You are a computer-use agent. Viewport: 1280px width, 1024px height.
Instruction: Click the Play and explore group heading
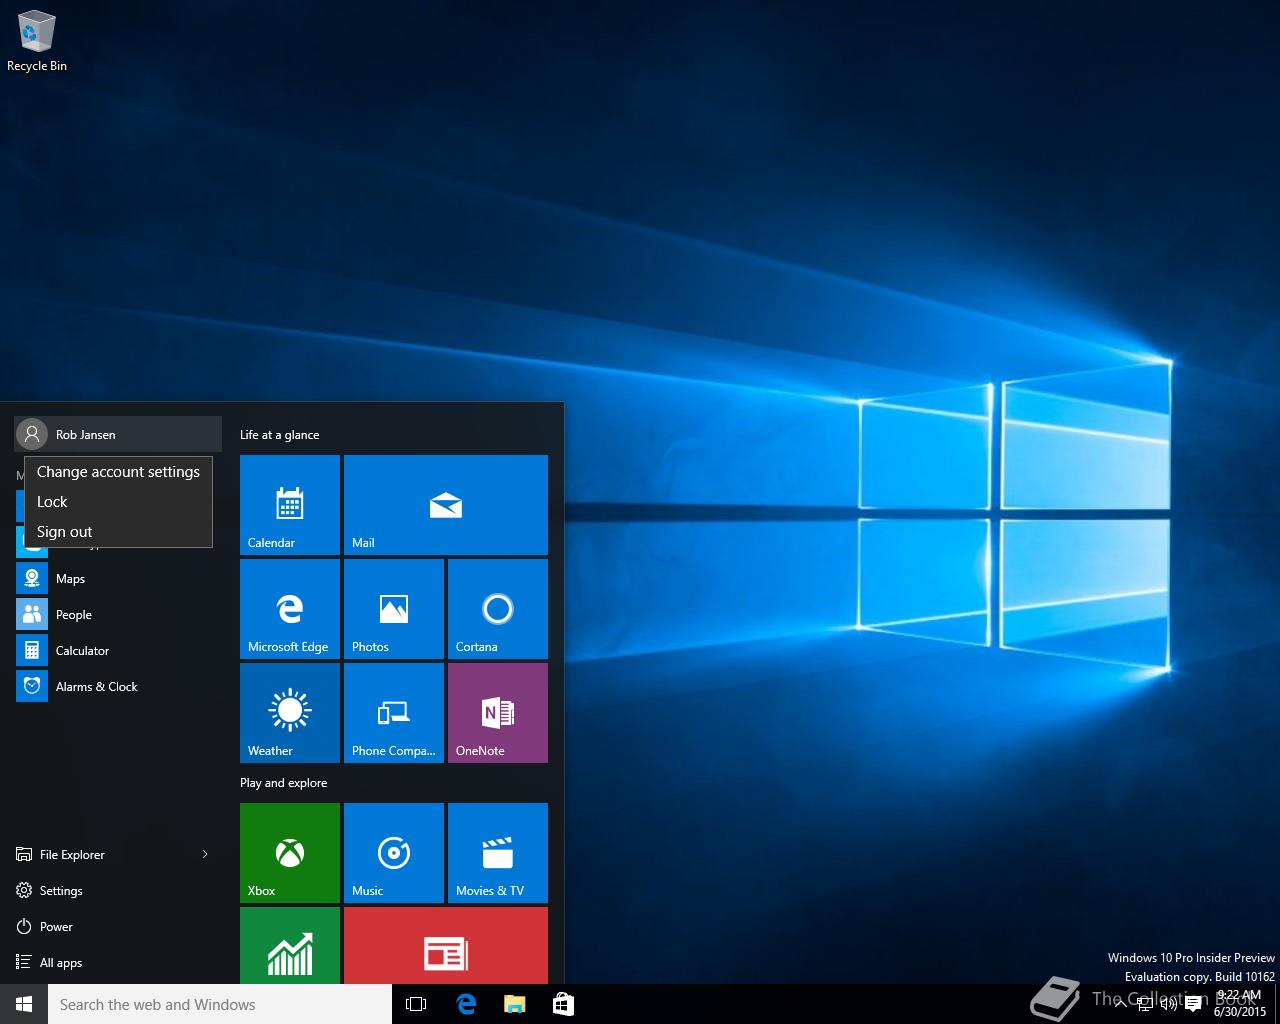click(x=284, y=783)
